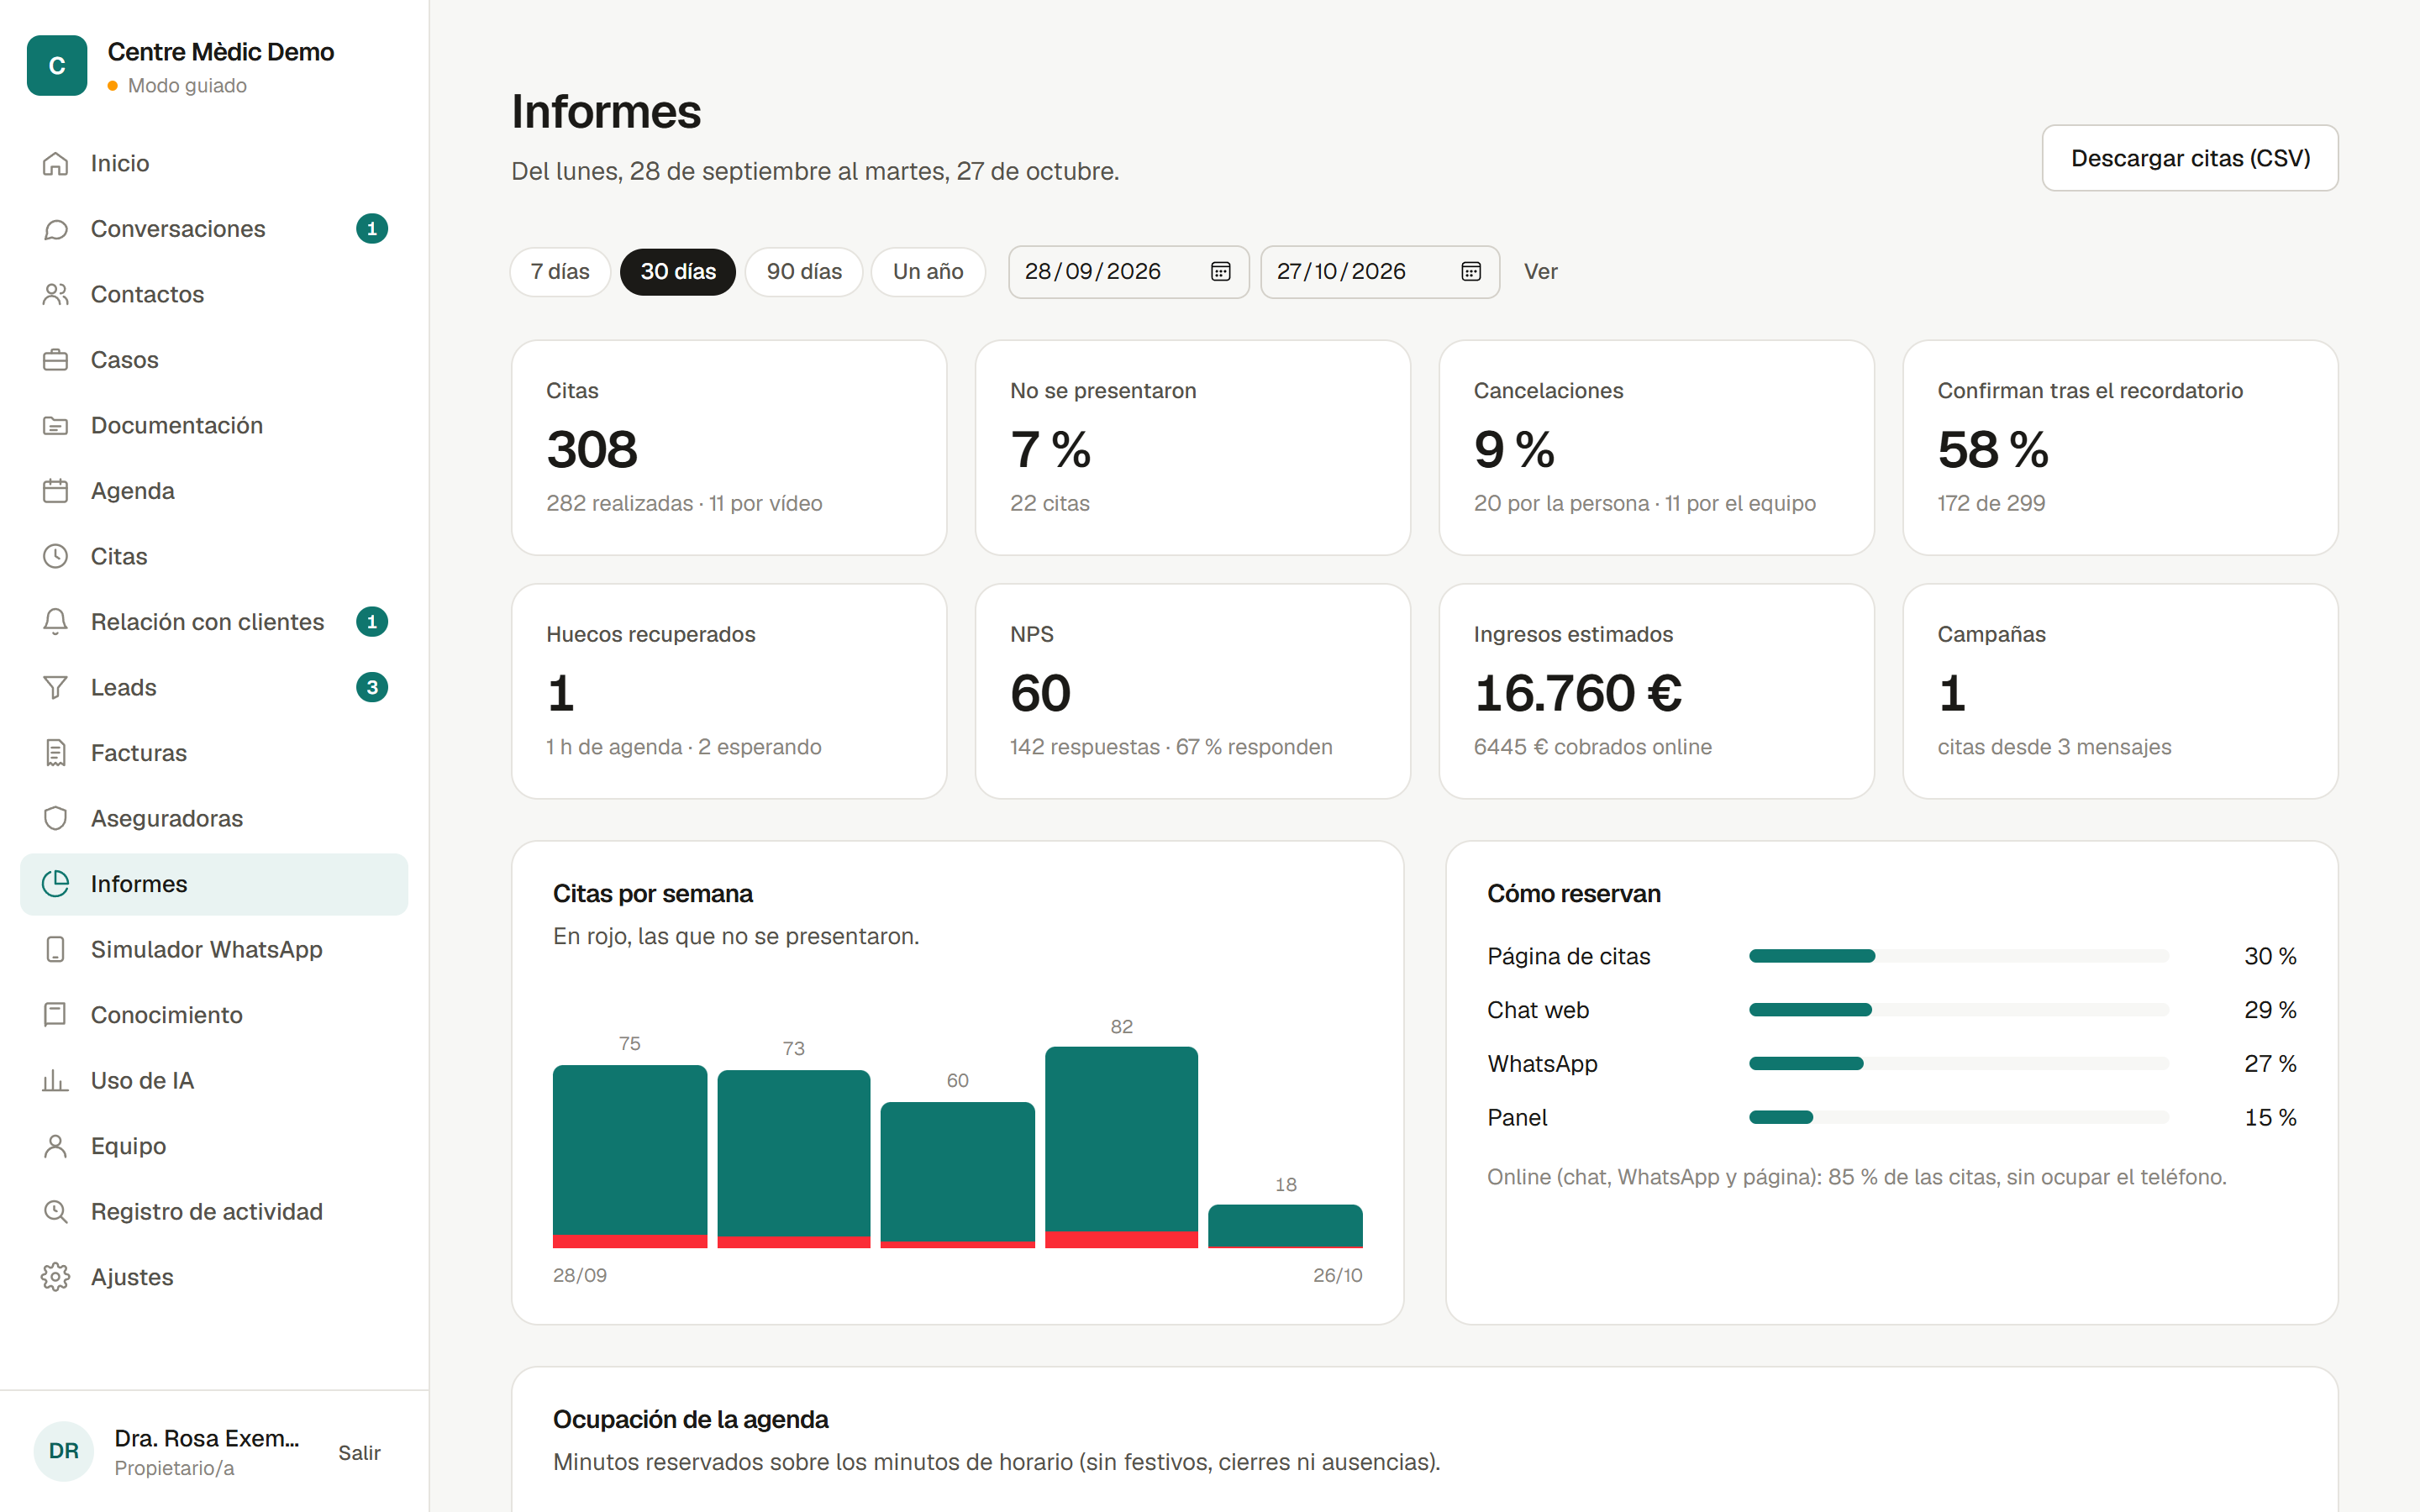
Task: Open the Simulador WhatsApp phone icon
Action: click(56, 949)
